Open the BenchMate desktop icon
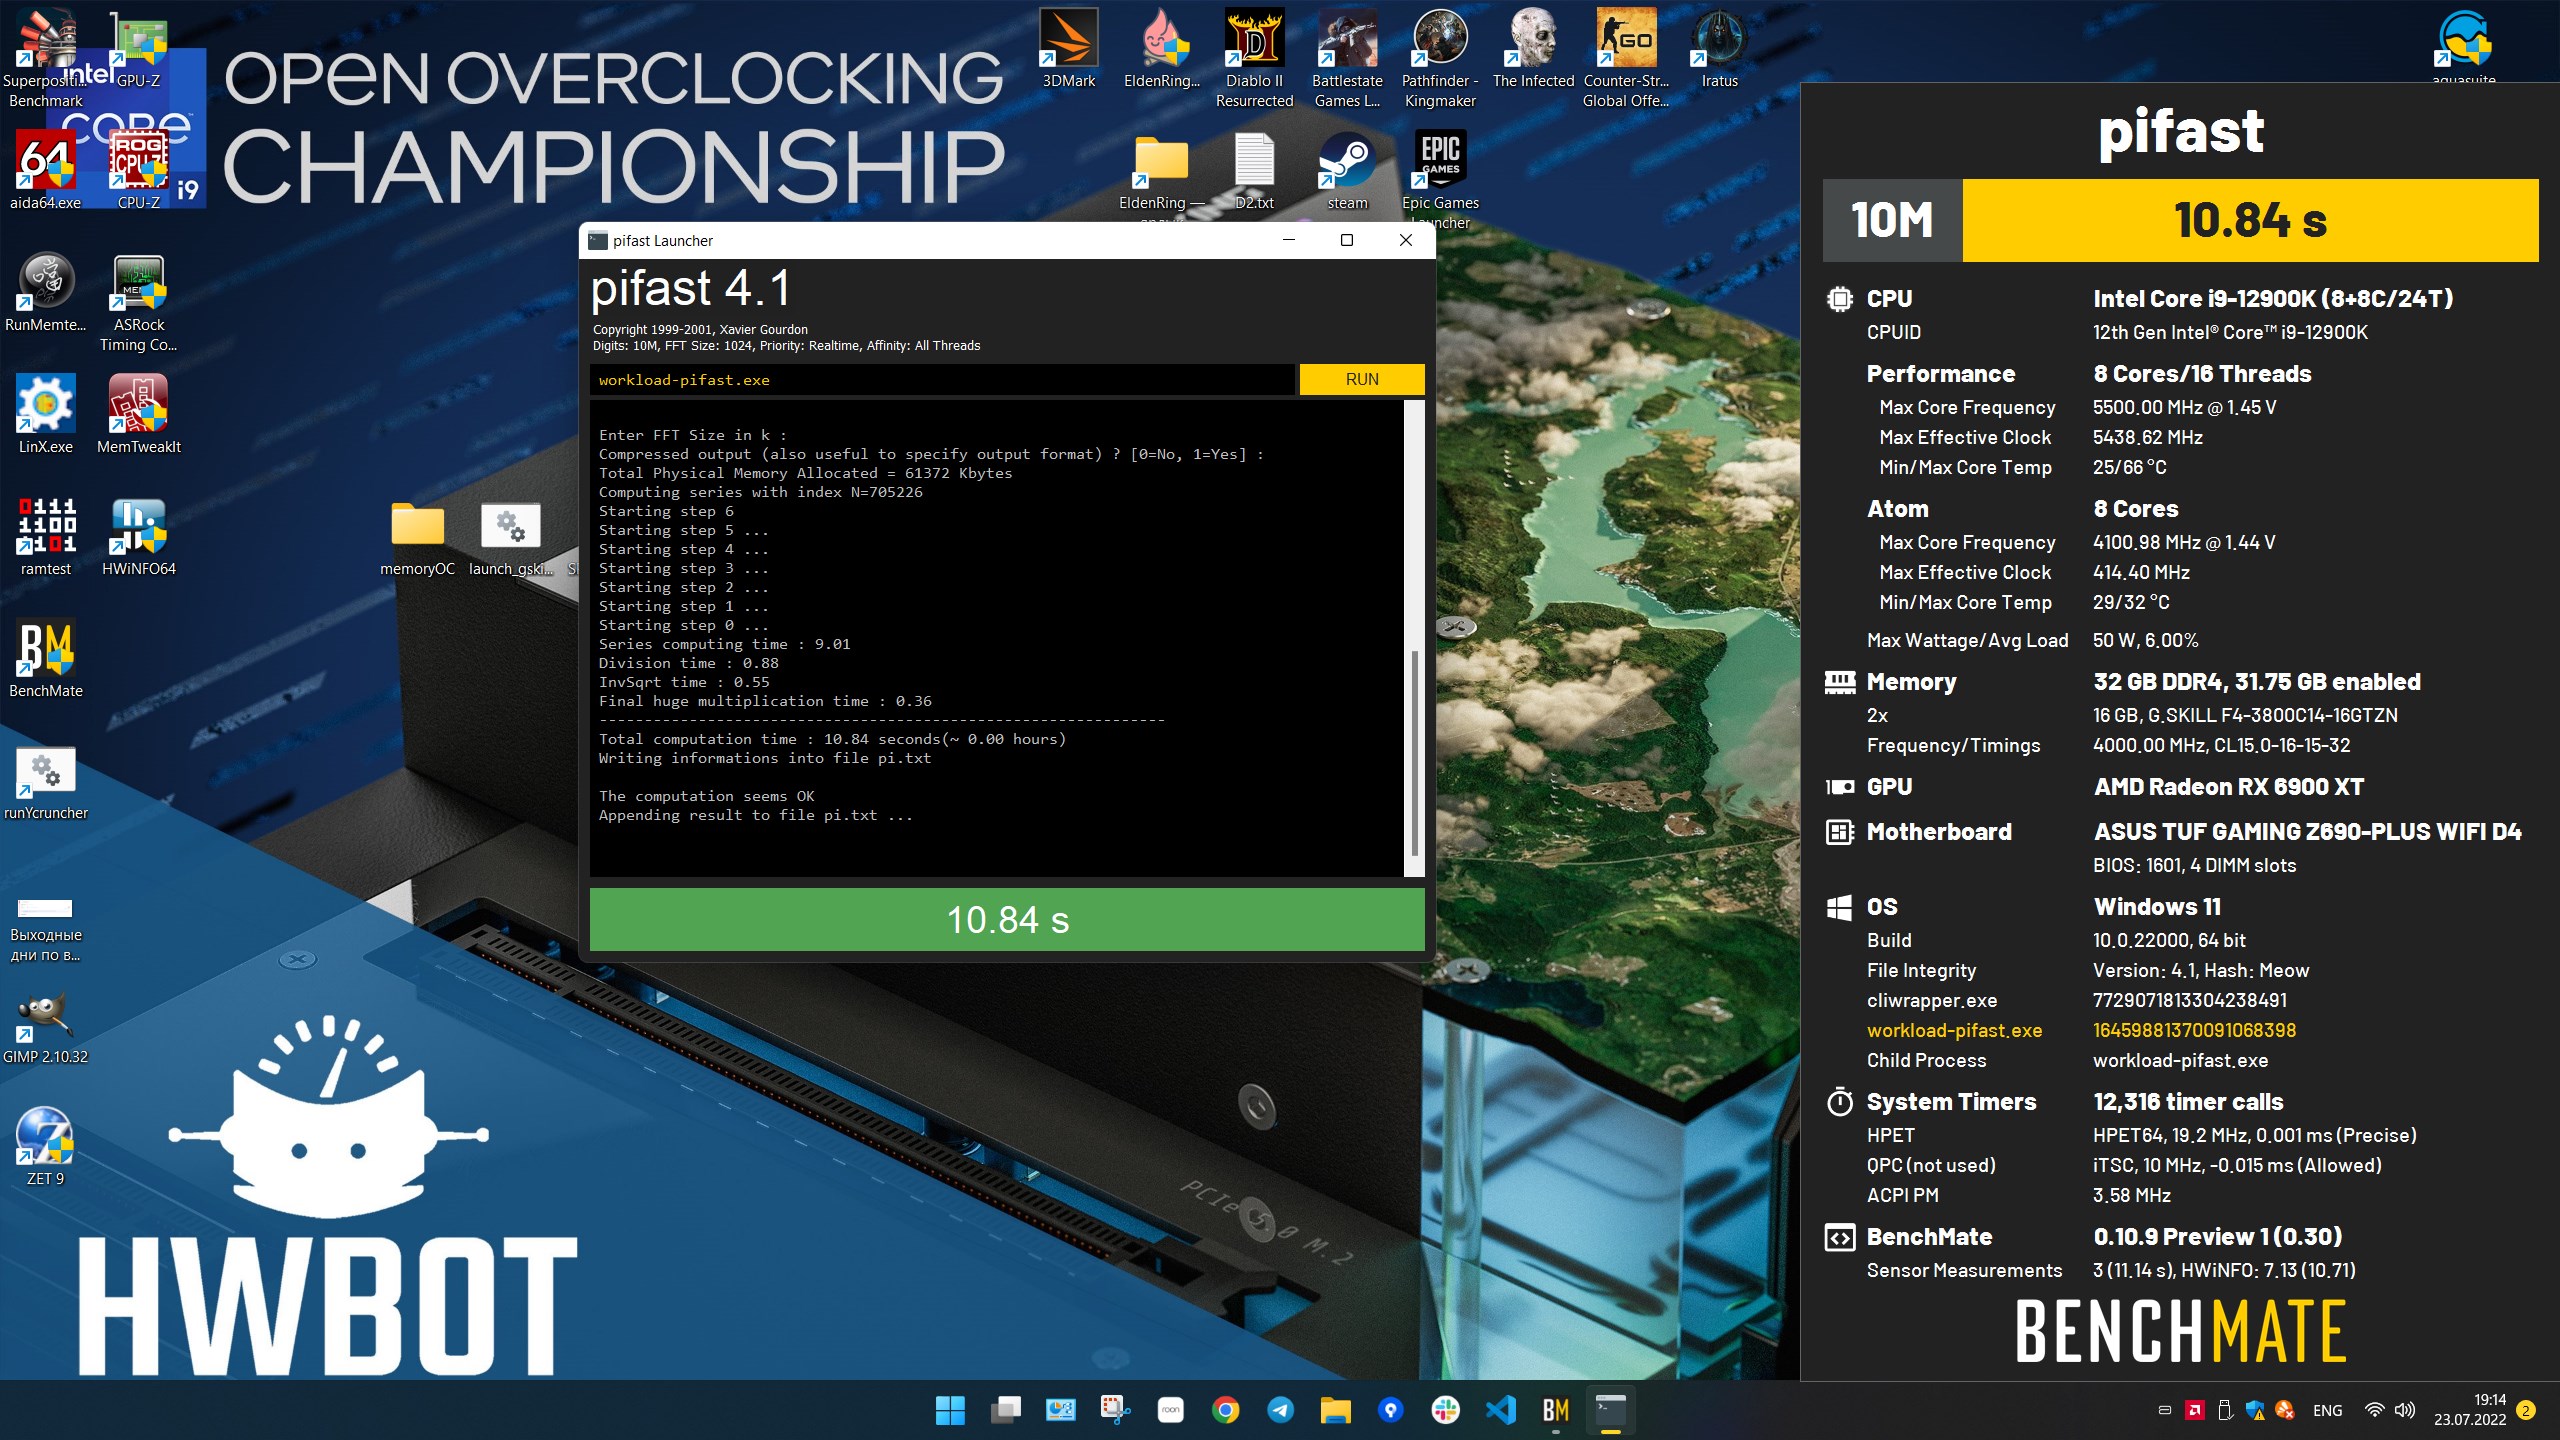 point(45,659)
